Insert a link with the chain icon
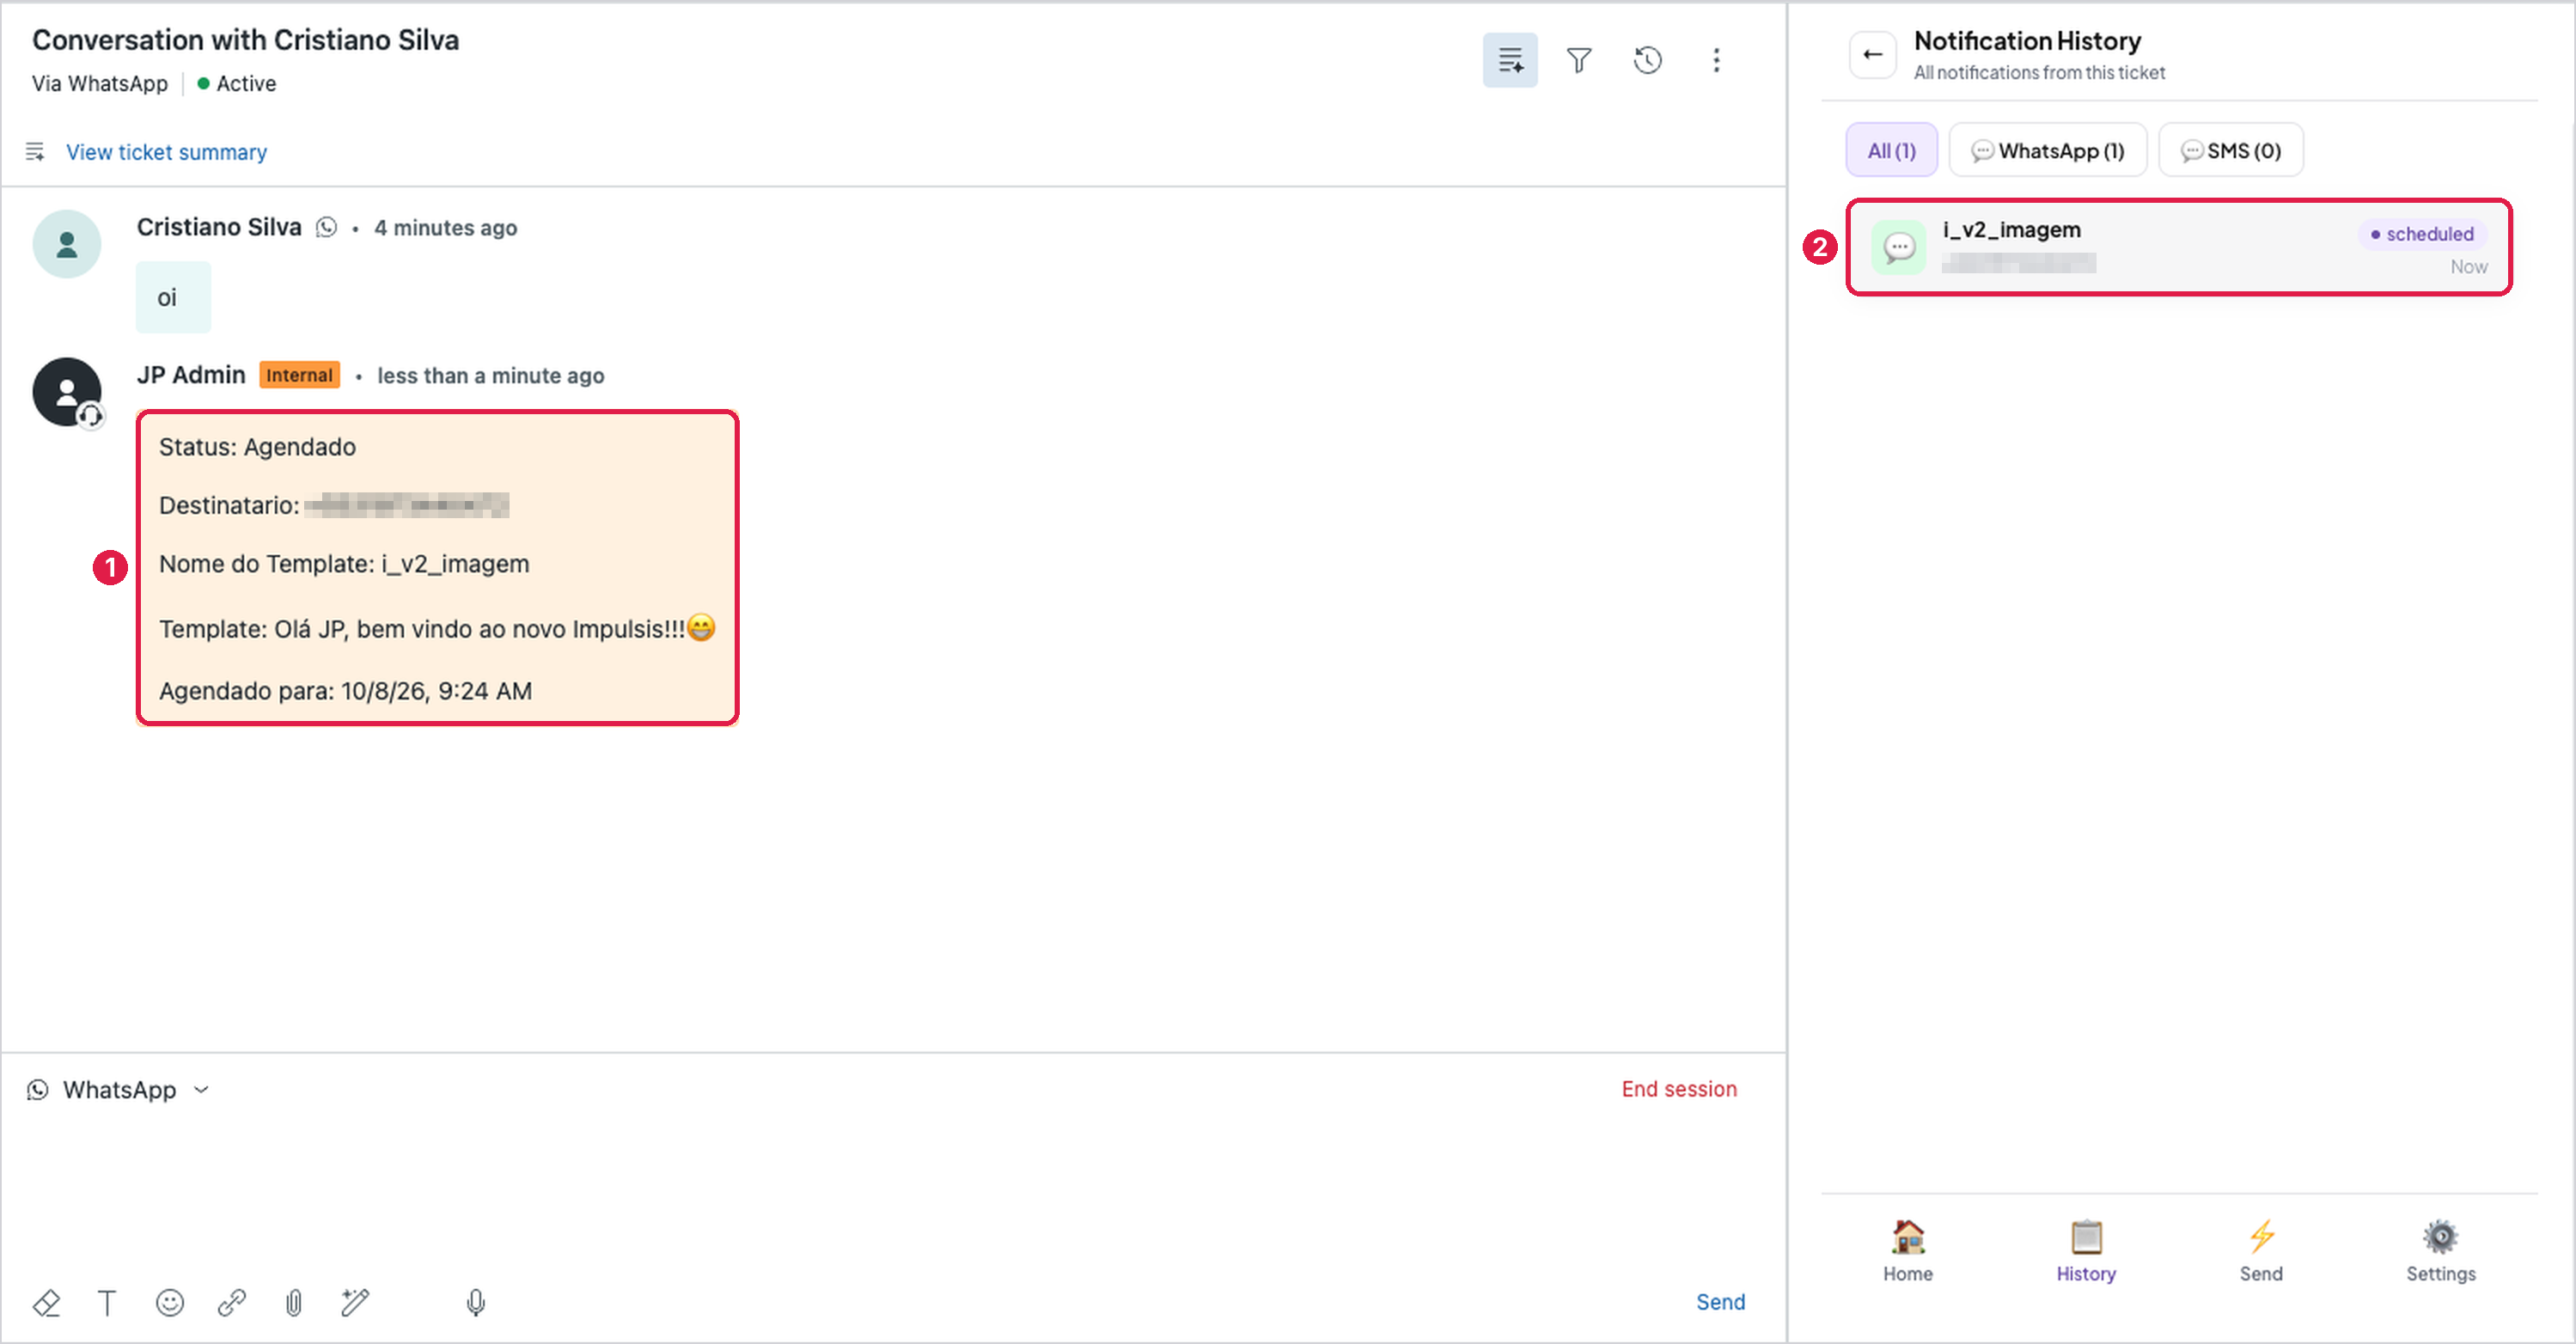 tap(232, 1302)
